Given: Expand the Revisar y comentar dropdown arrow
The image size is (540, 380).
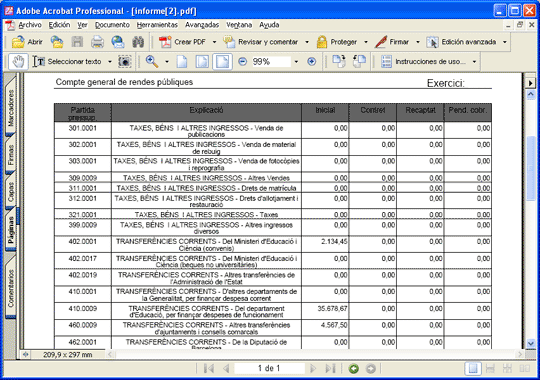Looking at the screenshot, I should coord(307,42).
